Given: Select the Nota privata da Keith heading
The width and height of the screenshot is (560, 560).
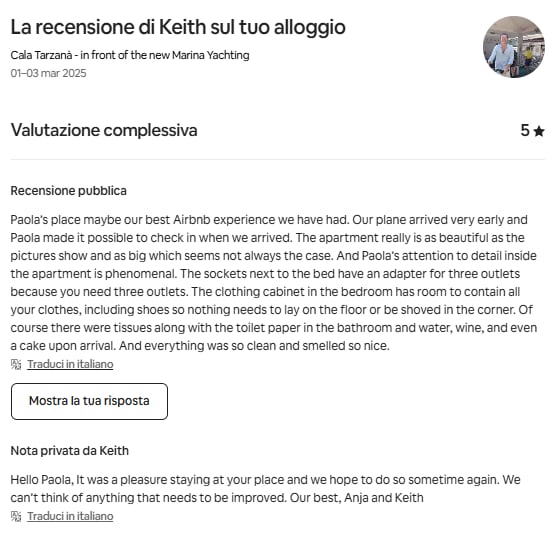Looking at the screenshot, I should [x=70, y=451].
